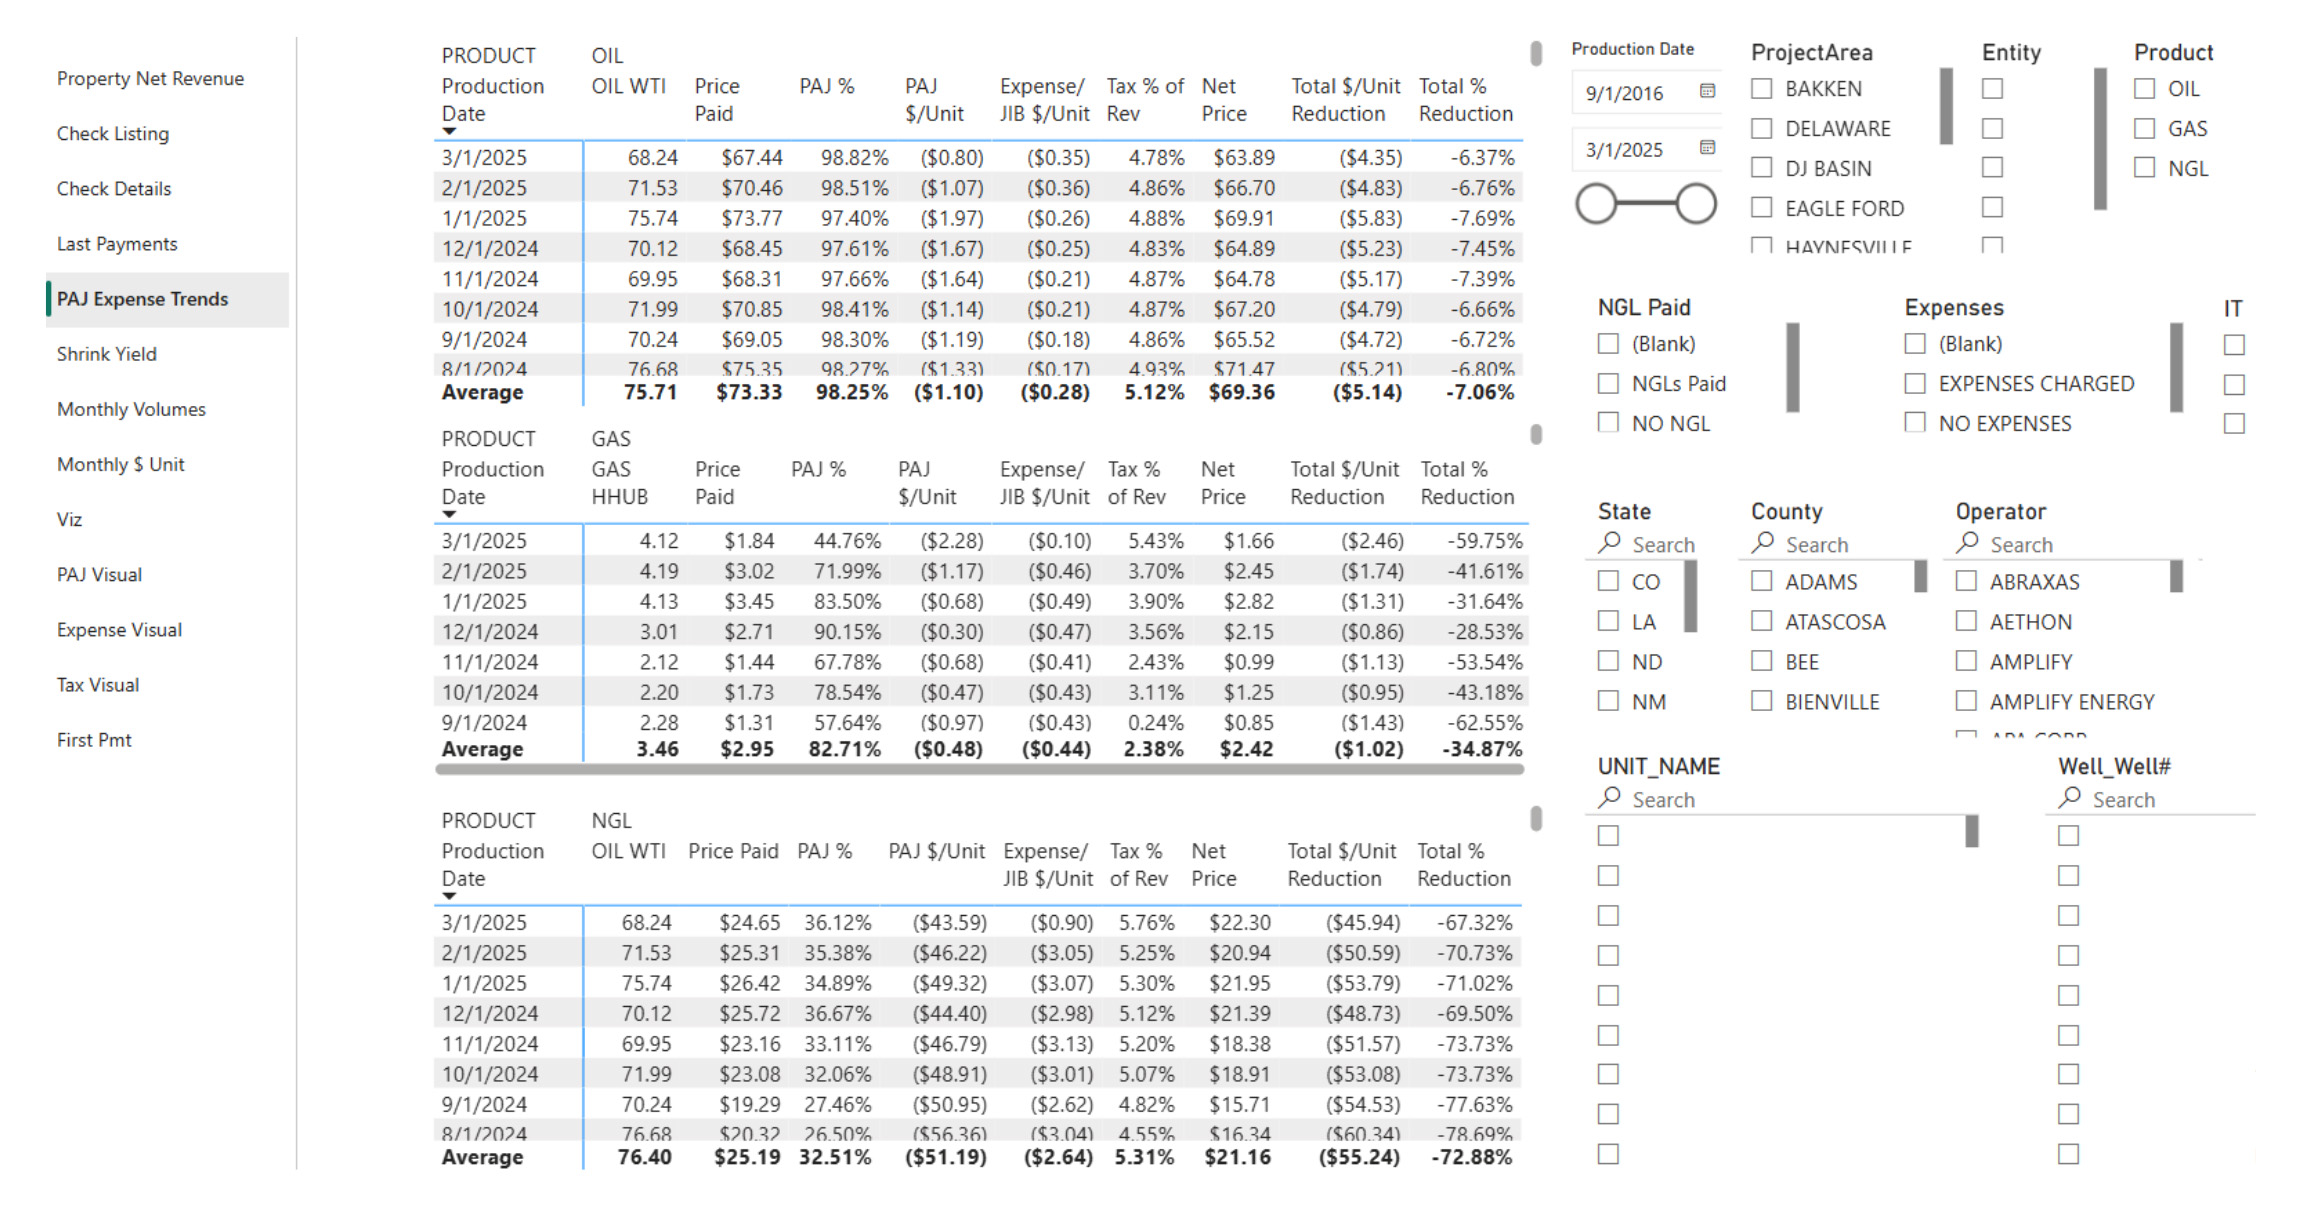Image resolution: width=2300 pixels, height=1210 pixels.
Task: Go to the Shrink Yield page
Action: coord(107,354)
